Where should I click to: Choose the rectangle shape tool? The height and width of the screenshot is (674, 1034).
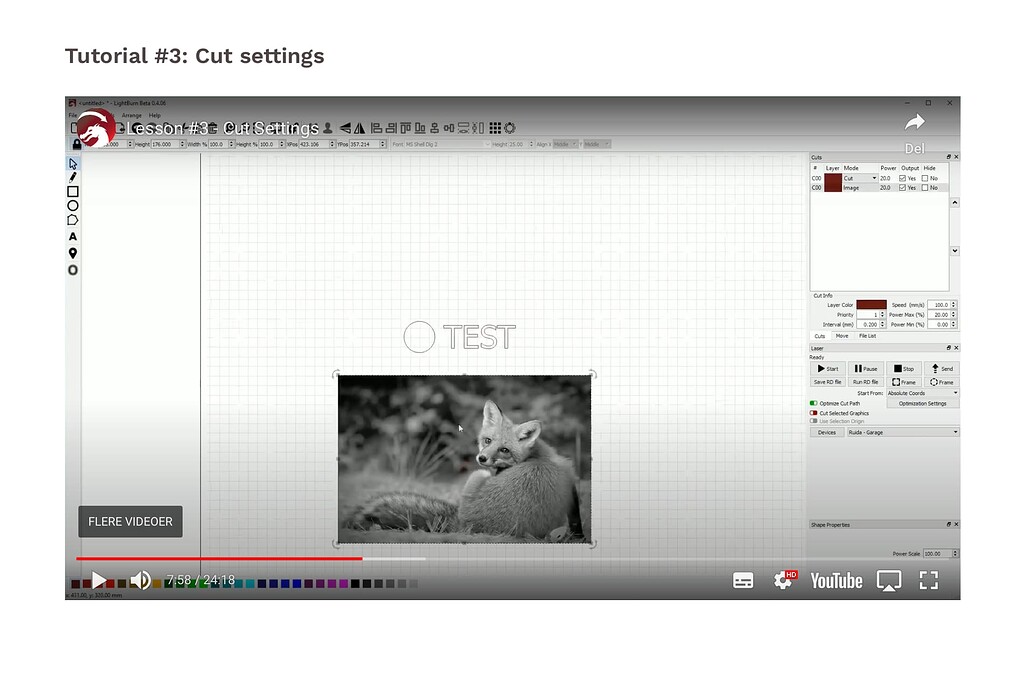(x=73, y=191)
